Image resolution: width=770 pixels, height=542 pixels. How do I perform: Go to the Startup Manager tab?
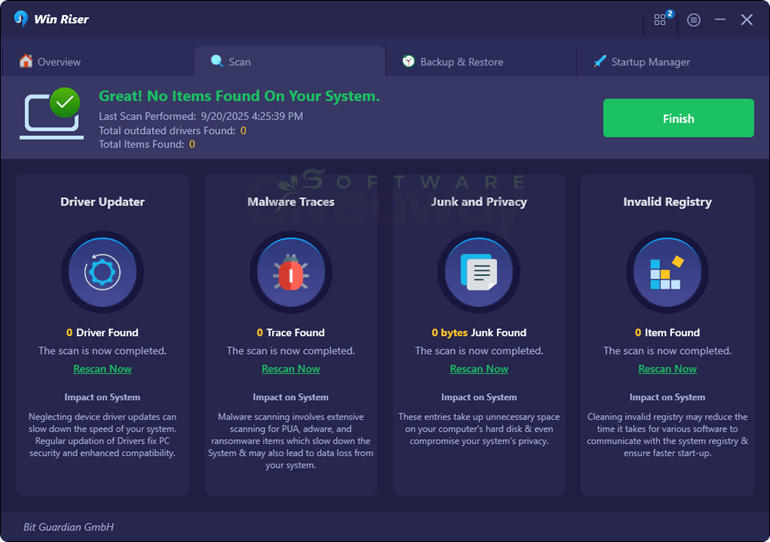(673, 61)
